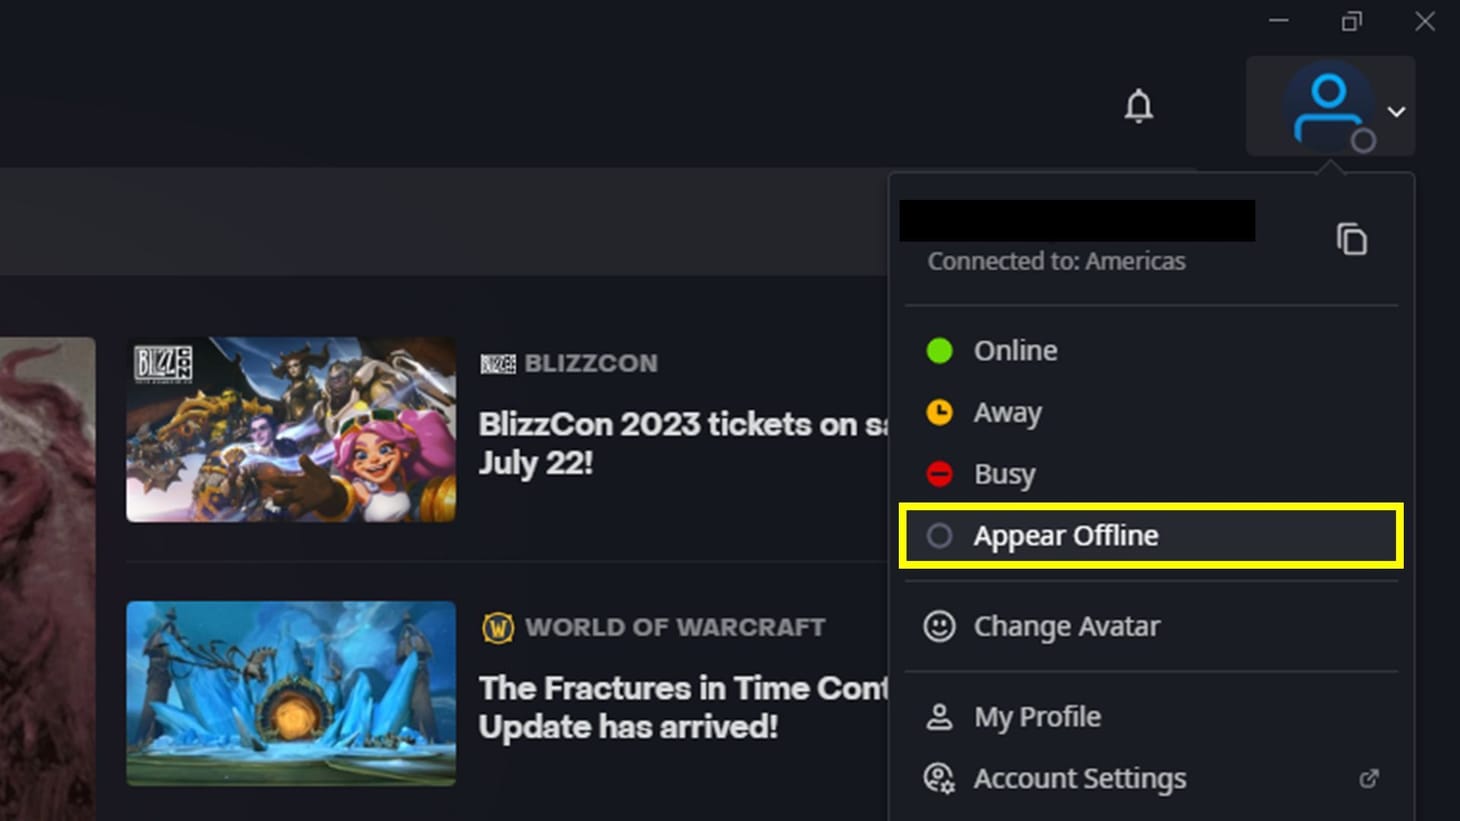Choose Account Settings from the menu

(1079, 778)
